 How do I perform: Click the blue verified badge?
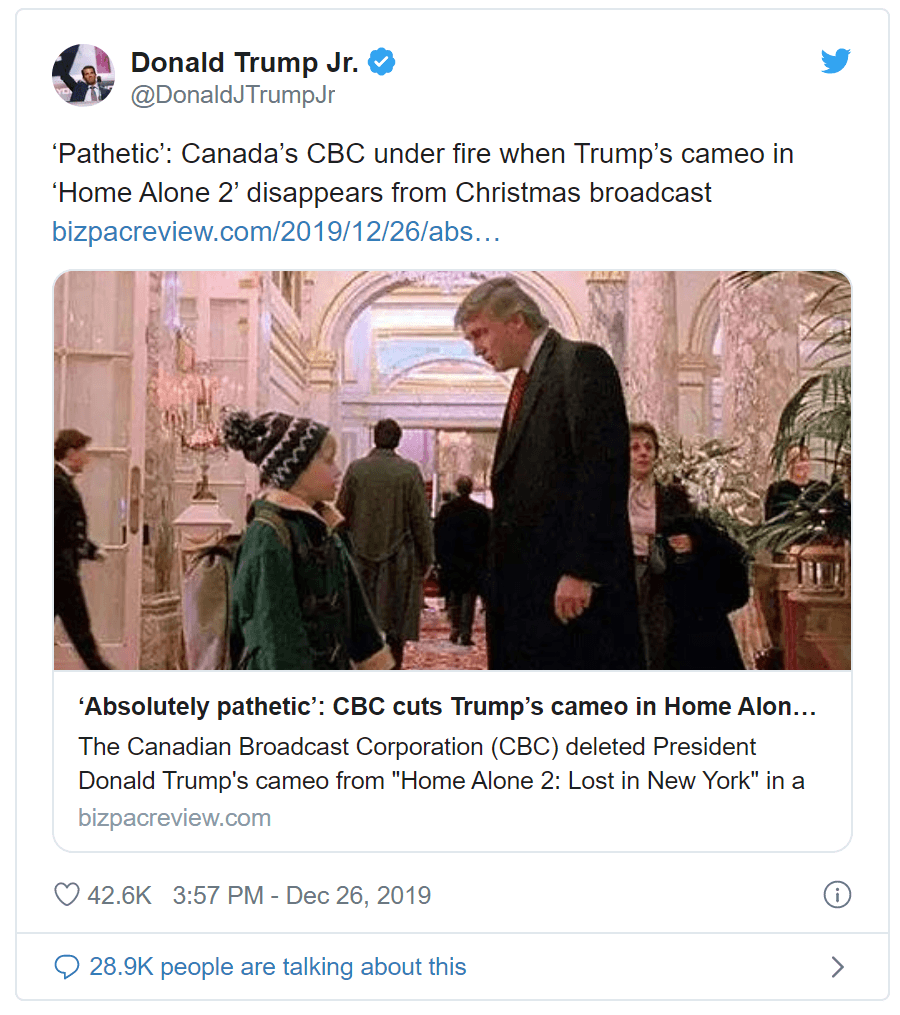[x=382, y=62]
